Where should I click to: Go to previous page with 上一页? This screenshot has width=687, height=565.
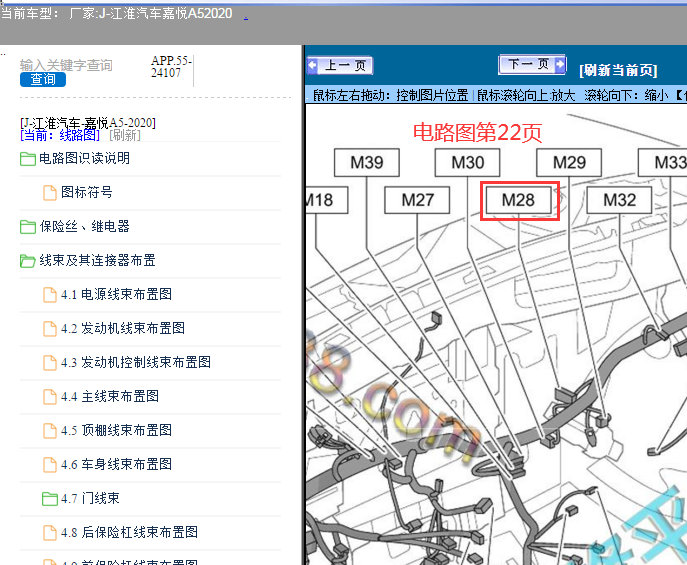click(340, 66)
